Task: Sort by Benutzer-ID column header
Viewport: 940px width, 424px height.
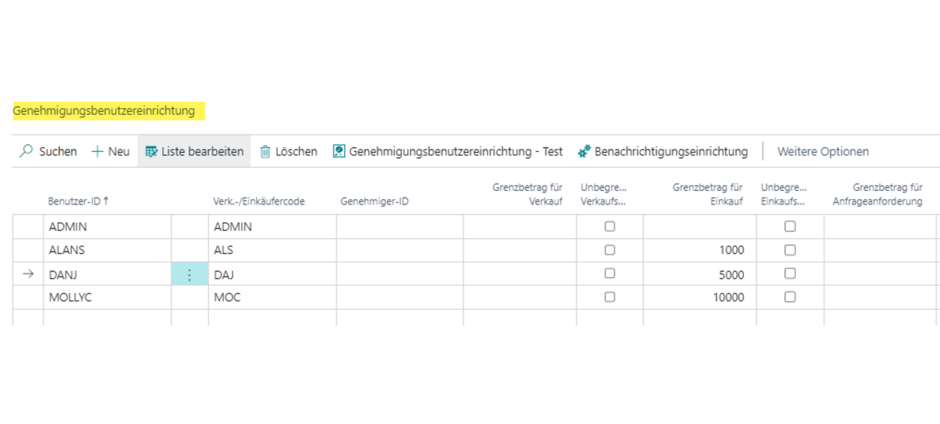Action: click(78, 202)
